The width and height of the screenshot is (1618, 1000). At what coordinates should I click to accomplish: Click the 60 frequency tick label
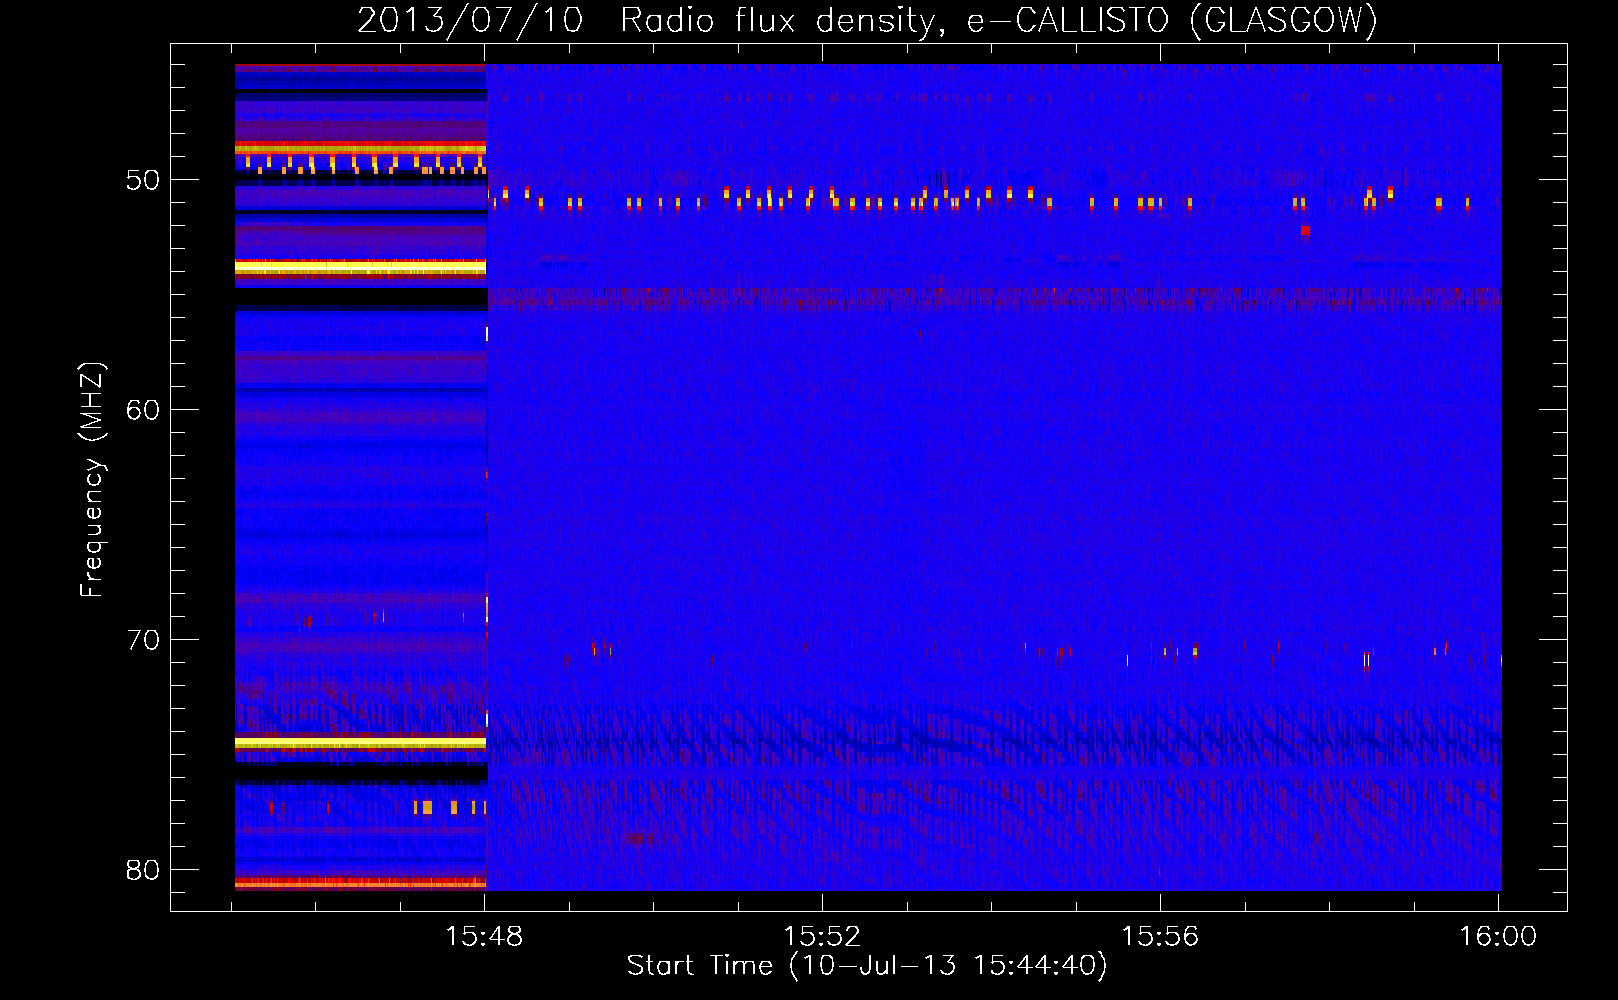[143, 410]
